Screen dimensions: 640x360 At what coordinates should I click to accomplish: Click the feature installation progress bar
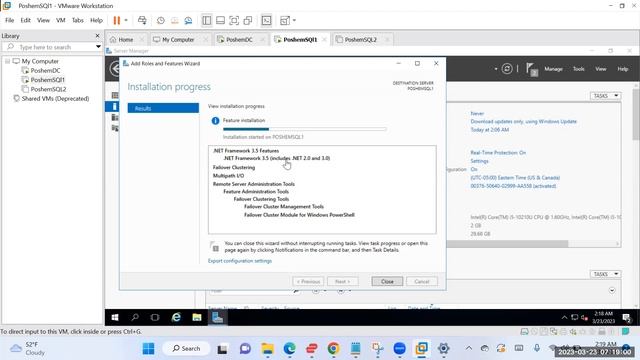tap(304, 129)
